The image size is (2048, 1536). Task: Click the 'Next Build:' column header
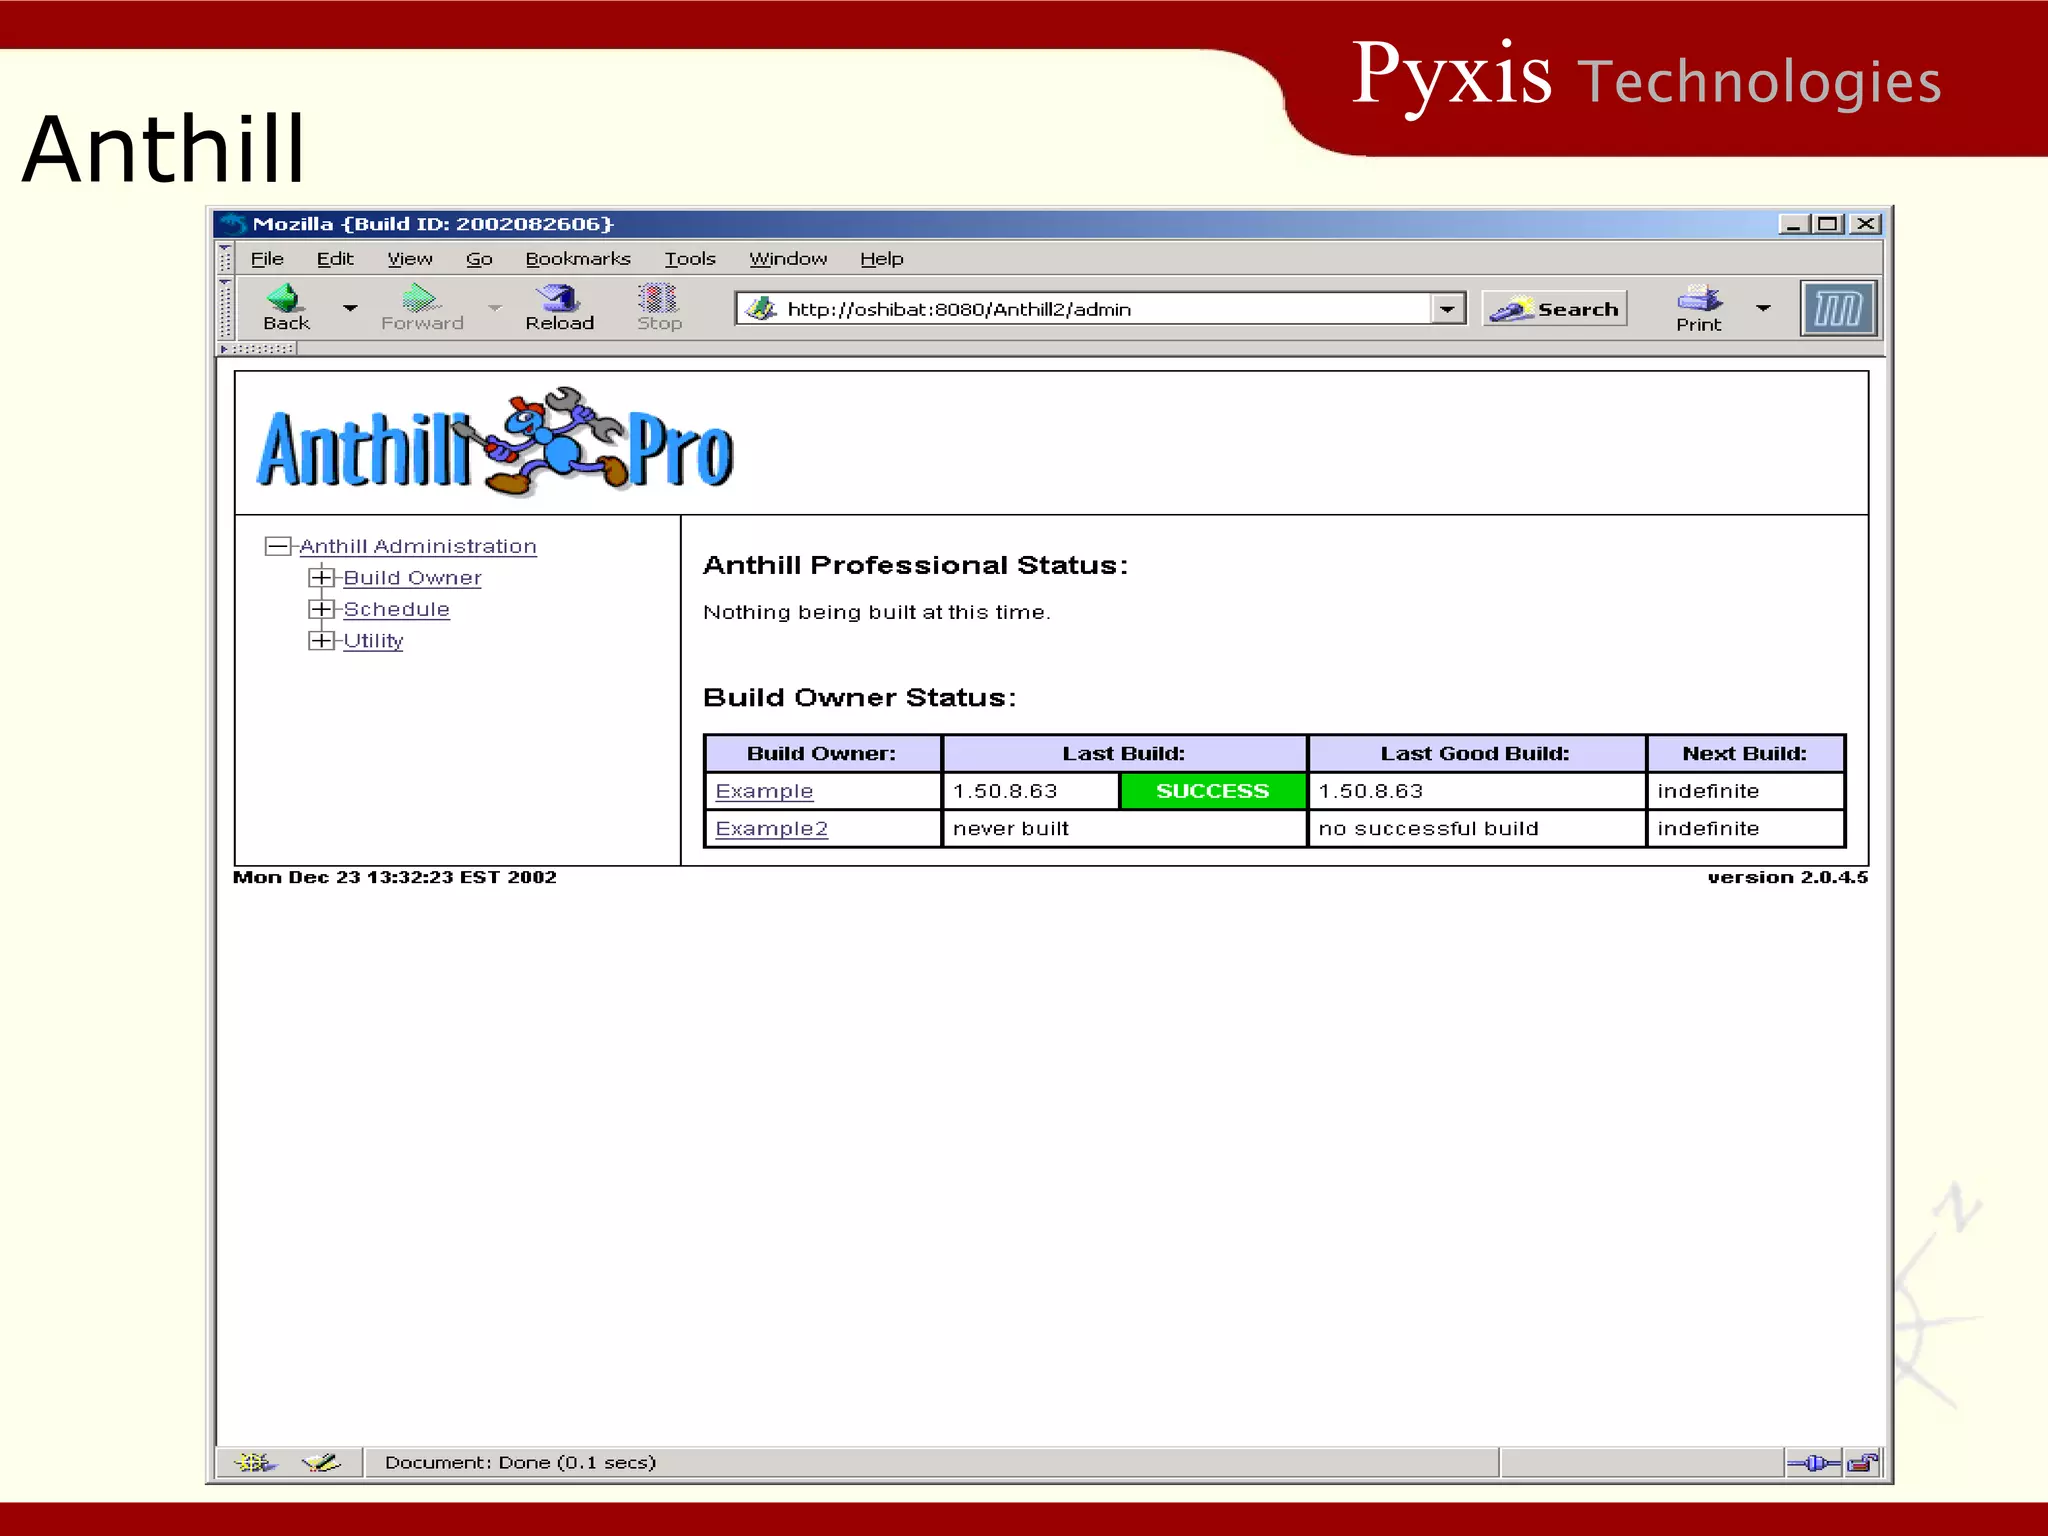click(1745, 754)
